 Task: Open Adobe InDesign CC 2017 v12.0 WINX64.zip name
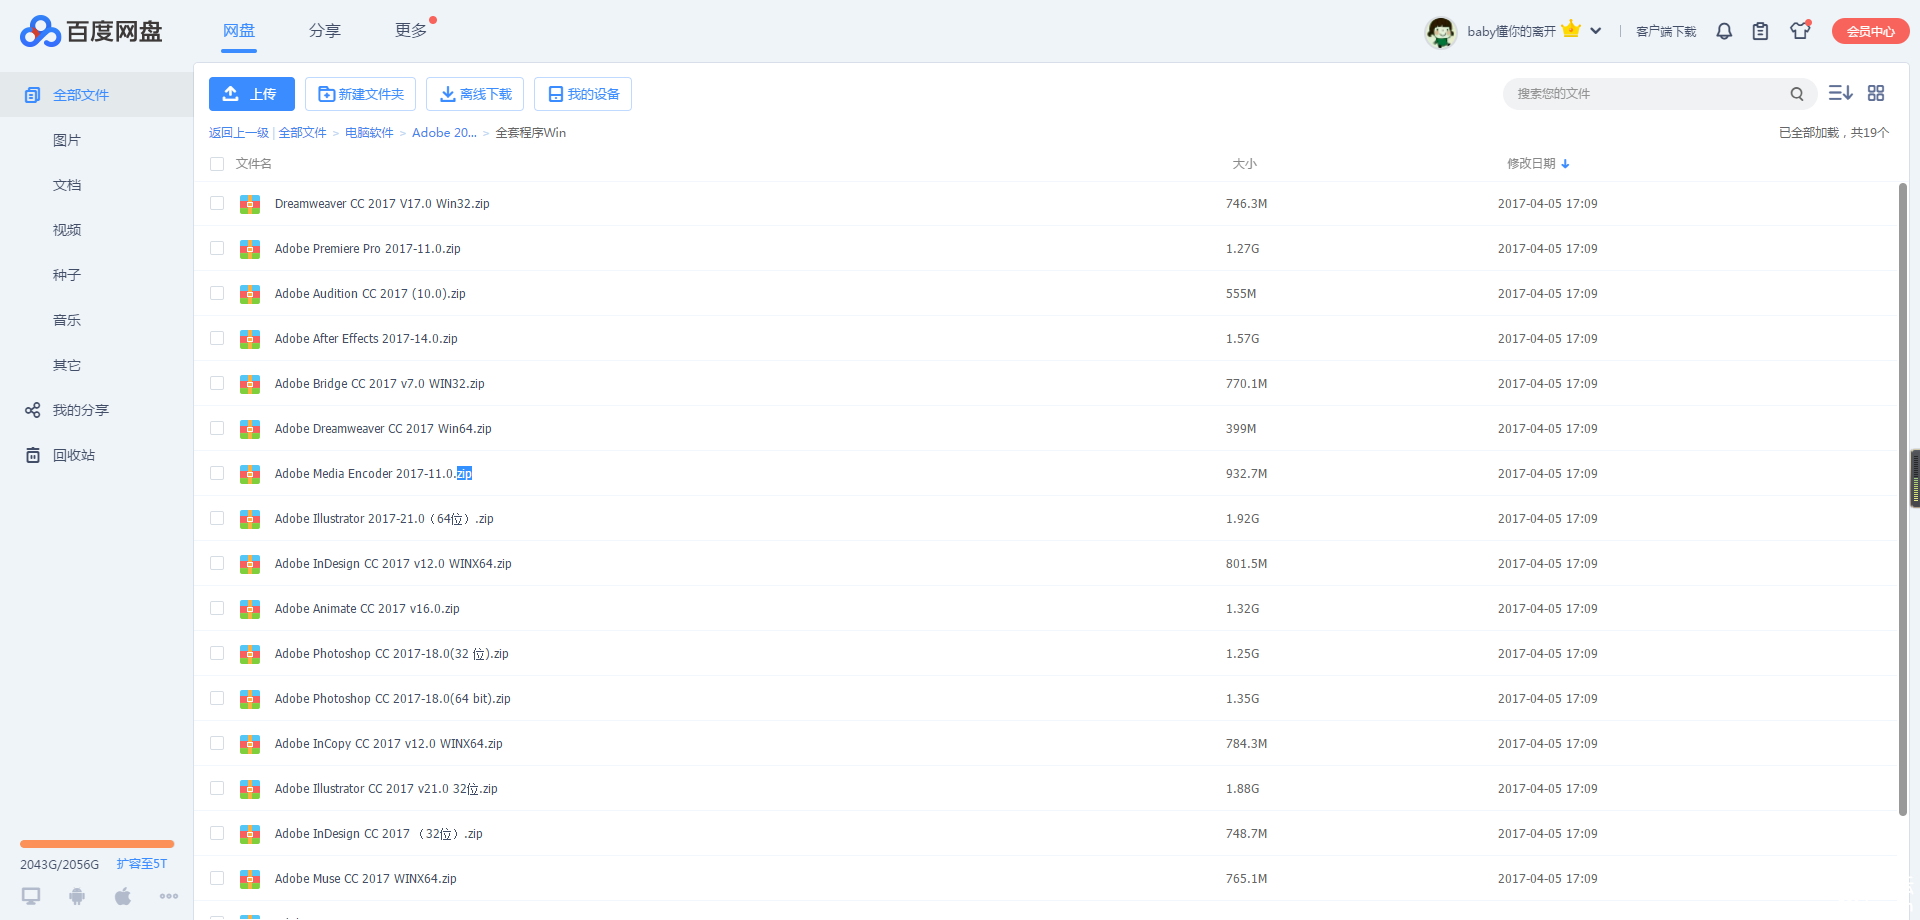pyautogui.click(x=393, y=564)
